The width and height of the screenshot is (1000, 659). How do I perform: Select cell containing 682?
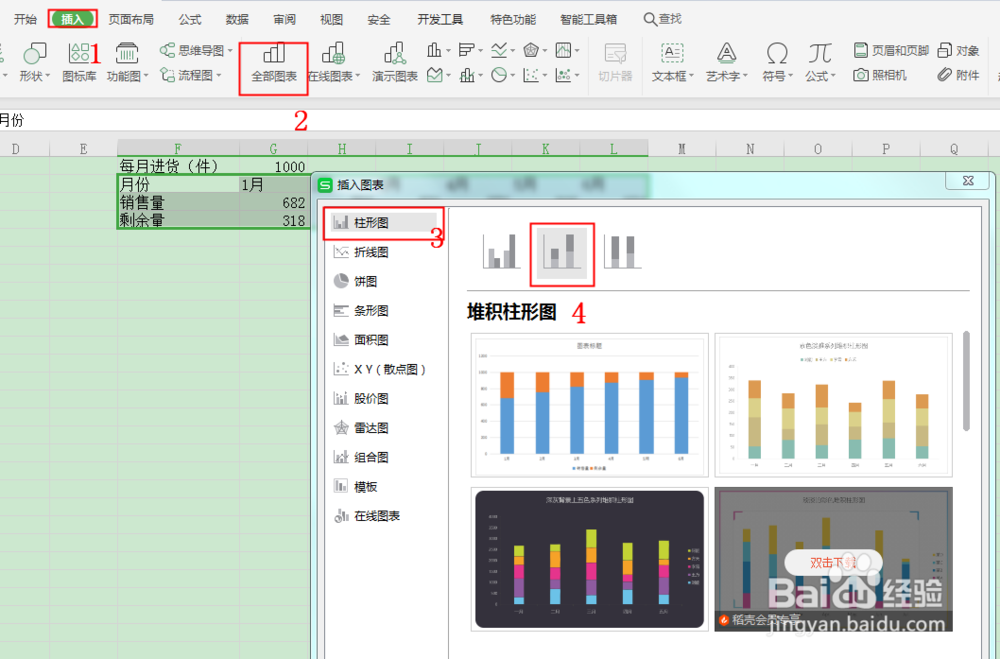point(274,203)
